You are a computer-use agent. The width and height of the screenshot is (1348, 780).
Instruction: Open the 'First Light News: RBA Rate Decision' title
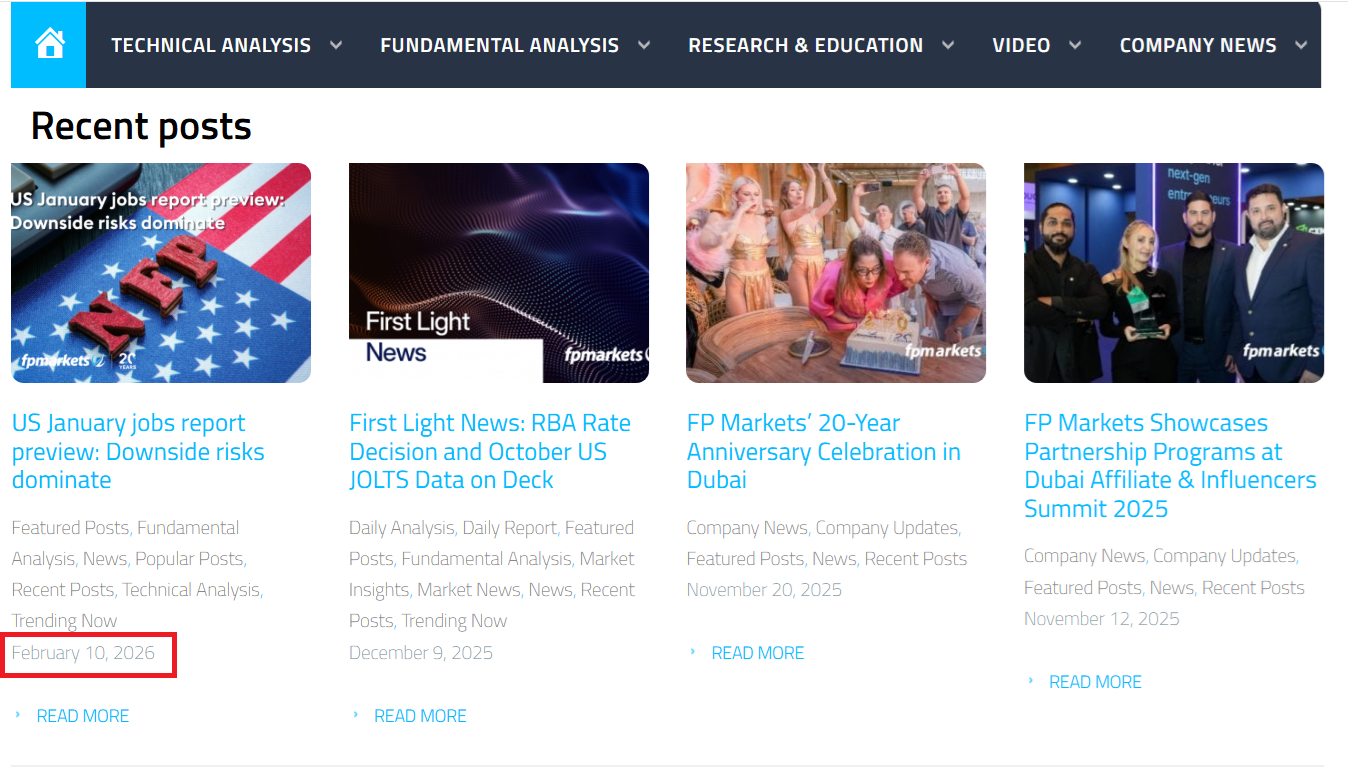pos(490,451)
